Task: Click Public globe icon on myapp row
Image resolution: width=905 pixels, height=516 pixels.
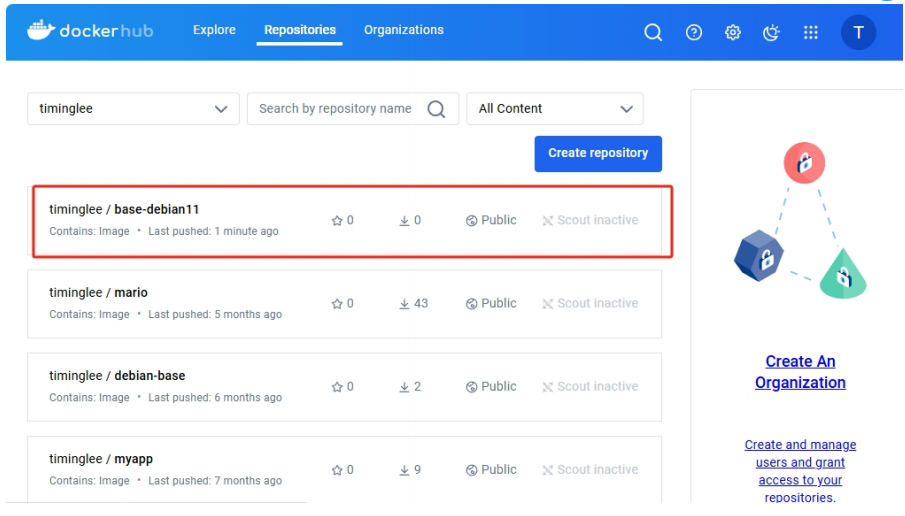Action: tap(472, 470)
